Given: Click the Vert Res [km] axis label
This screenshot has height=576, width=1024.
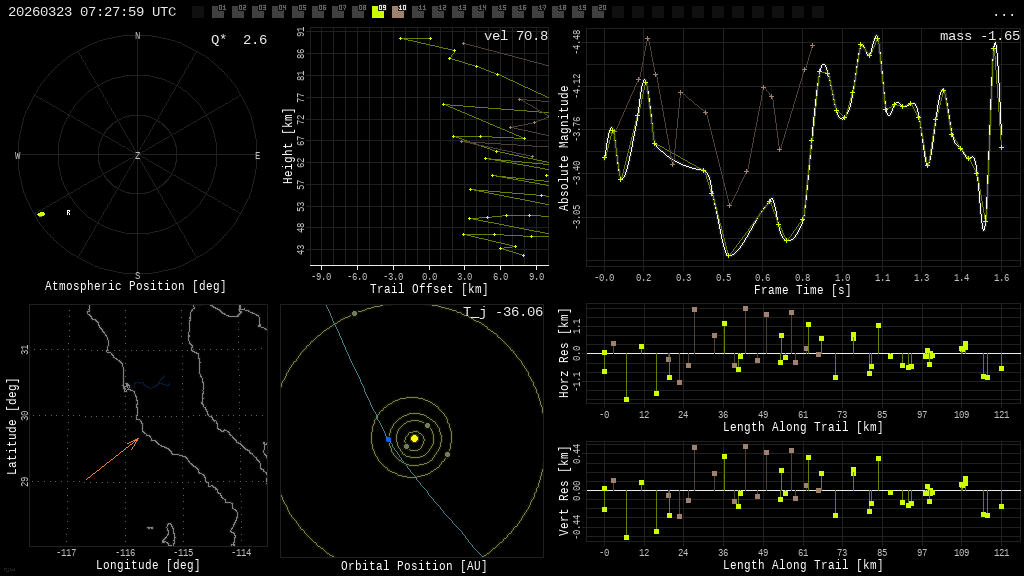Looking at the screenshot, I should point(564,491).
